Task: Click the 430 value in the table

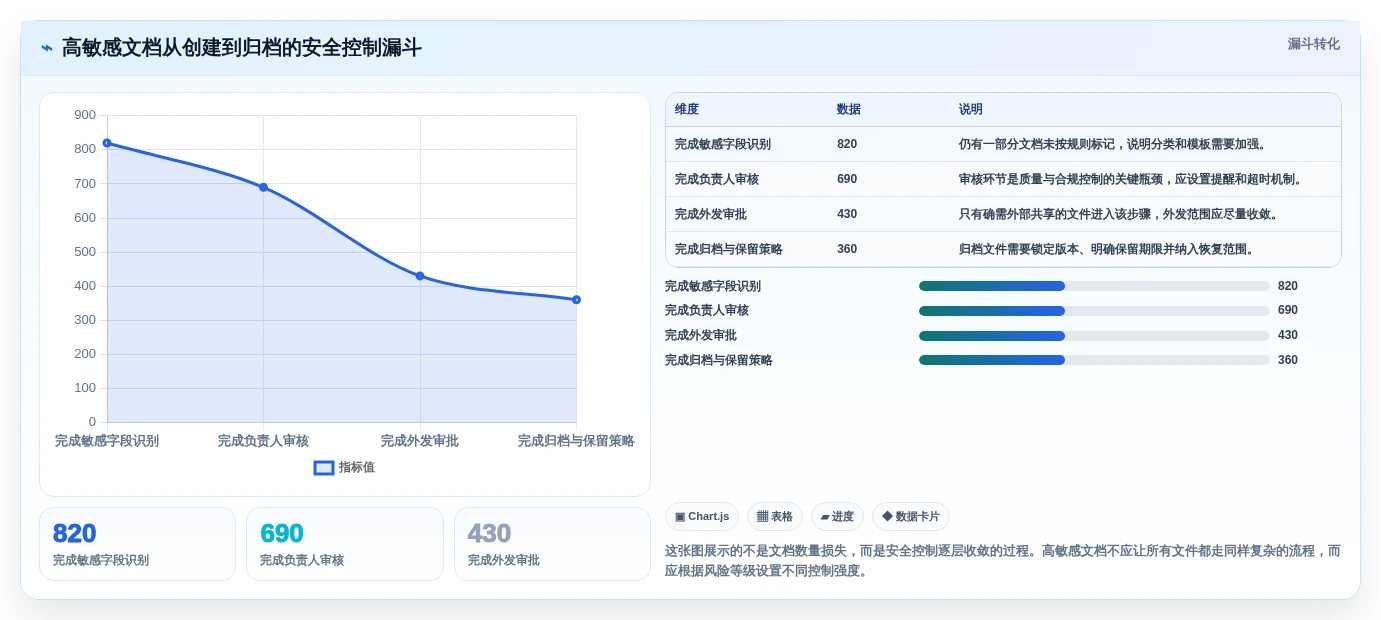Action: point(847,215)
